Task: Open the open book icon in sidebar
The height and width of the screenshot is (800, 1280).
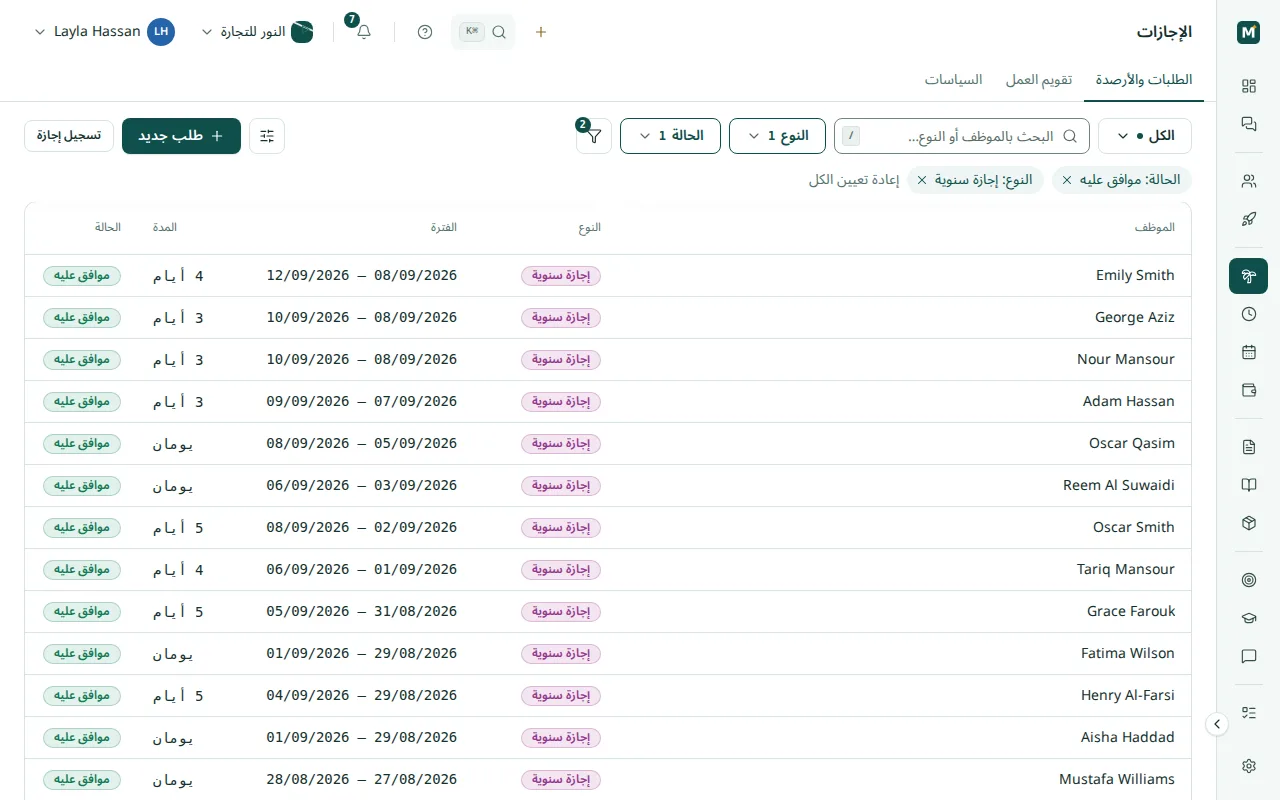Action: (x=1248, y=485)
